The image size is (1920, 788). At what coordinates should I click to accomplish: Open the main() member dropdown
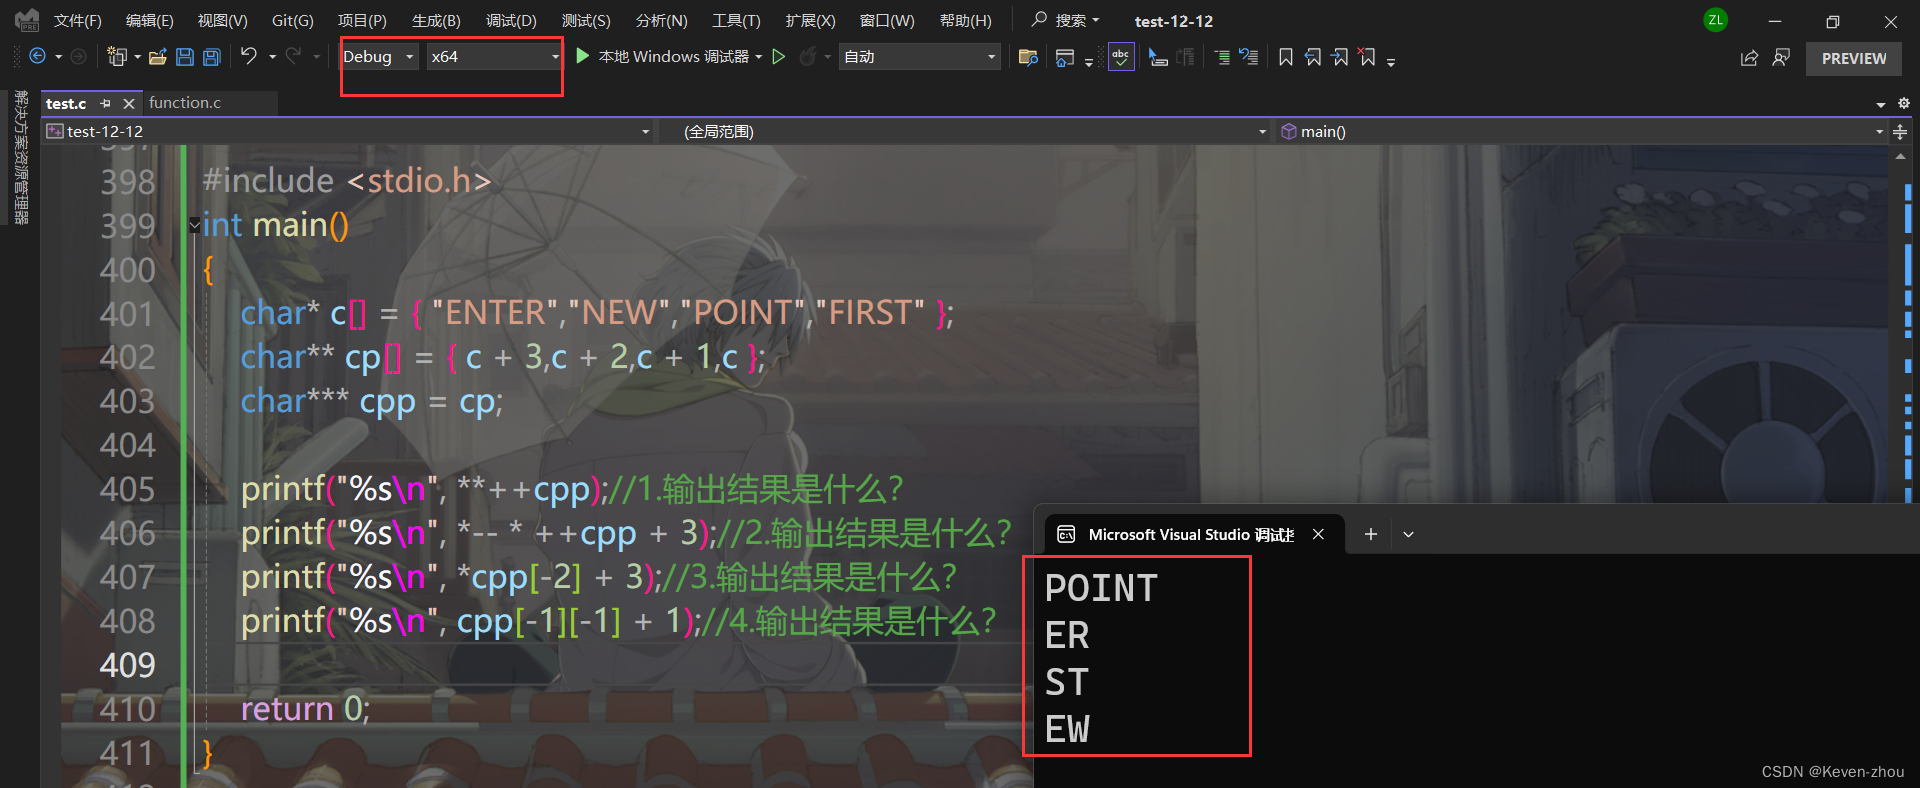pos(1582,131)
